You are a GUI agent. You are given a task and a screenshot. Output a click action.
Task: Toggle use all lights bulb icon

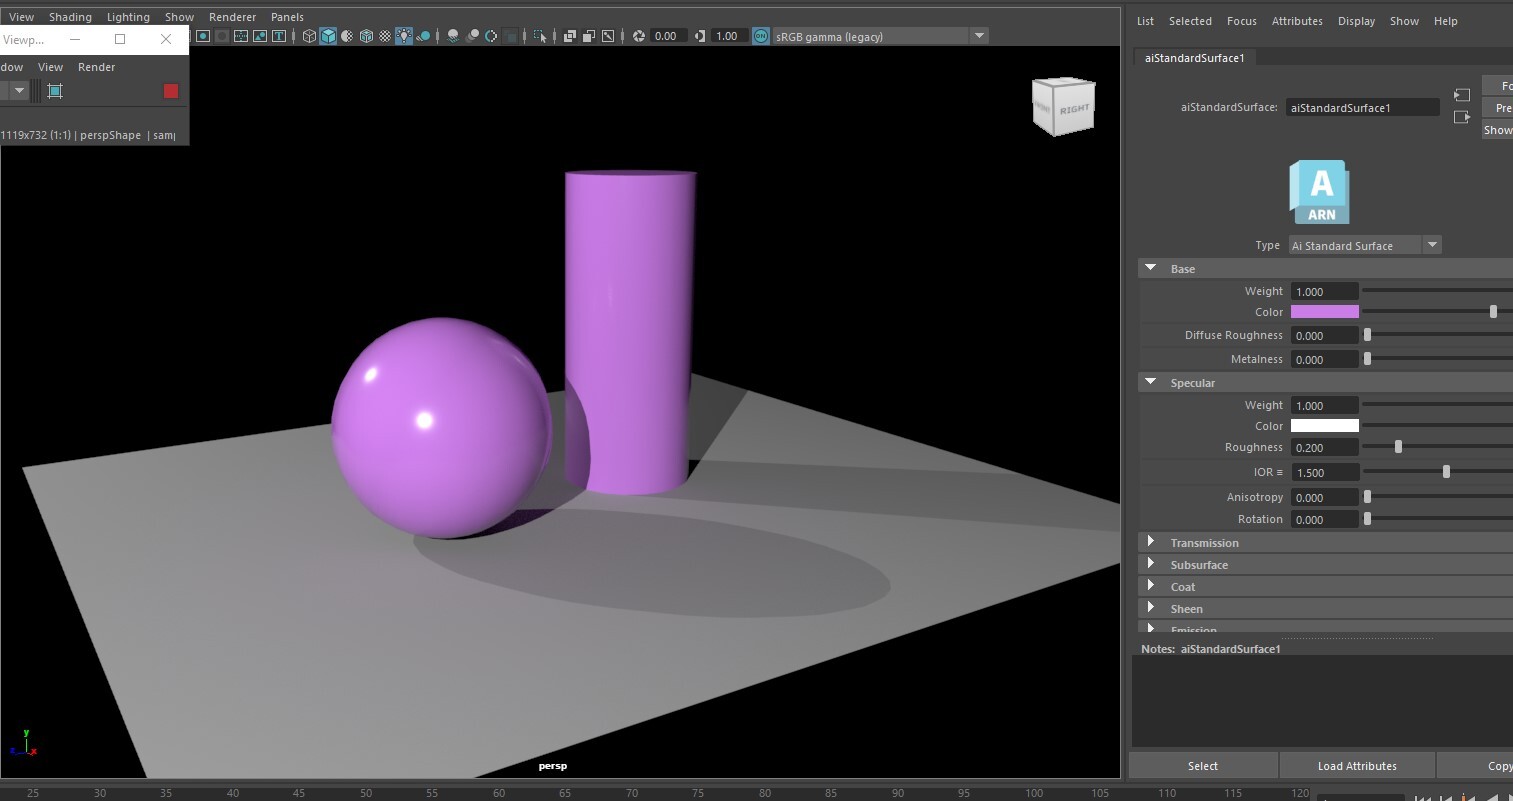pyautogui.click(x=404, y=36)
